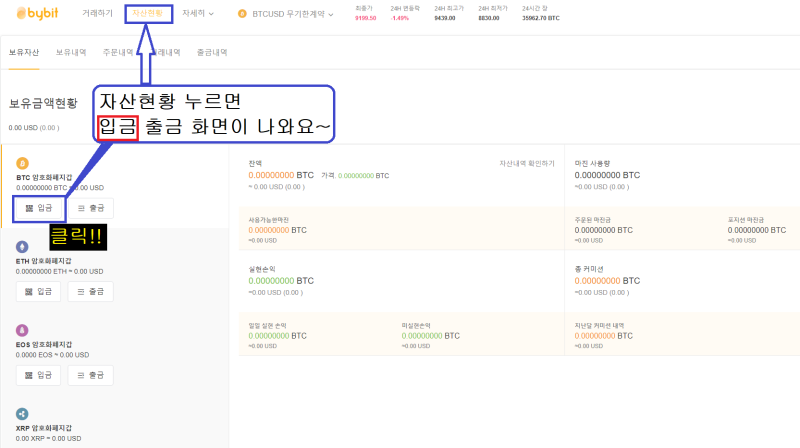Select the ETH 암호화폐지갑 wallet label
Screen dimensions: 800x448
pyautogui.click(x=43, y=261)
